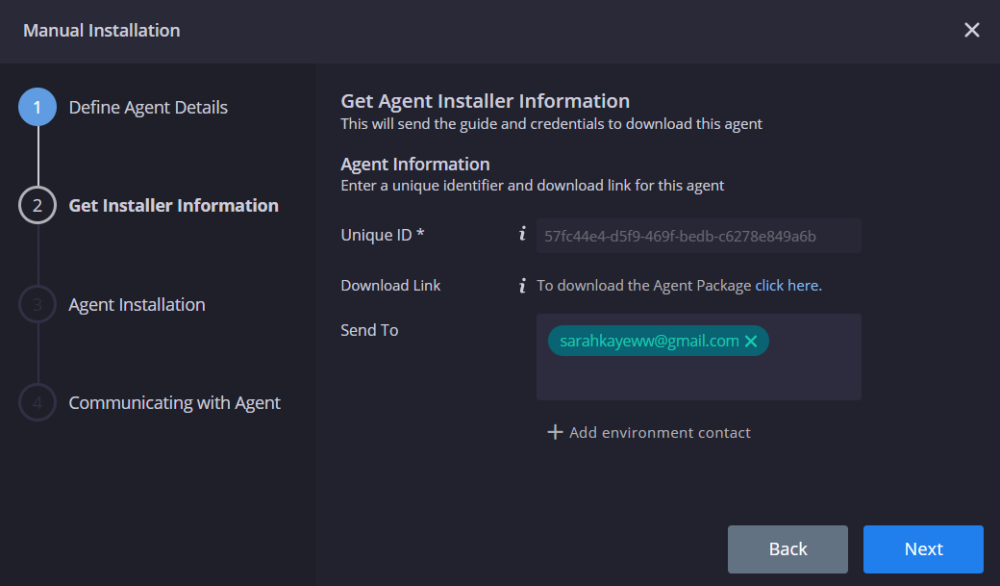Image resolution: width=1000 pixels, height=586 pixels.
Task: Select the Unique ID input field
Action: (x=698, y=234)
